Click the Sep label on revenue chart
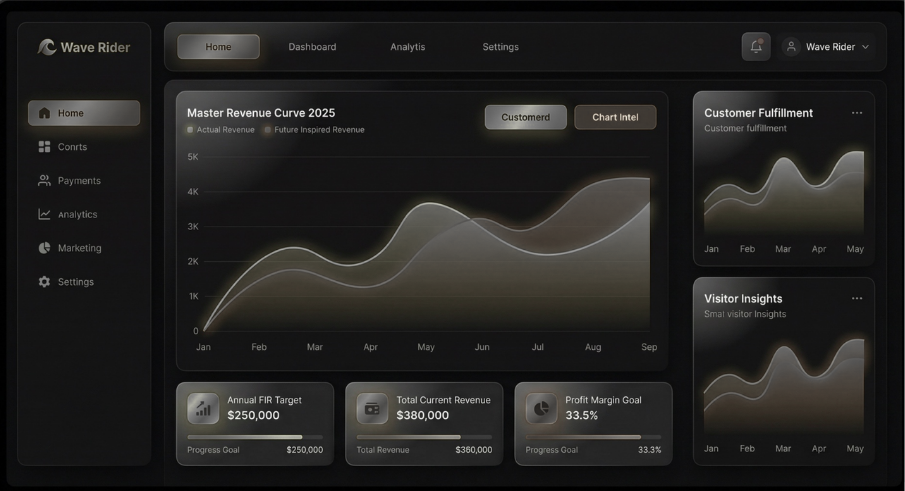This screenshot has width=905, height=491. pyautogui.click(x=649, y=347)
